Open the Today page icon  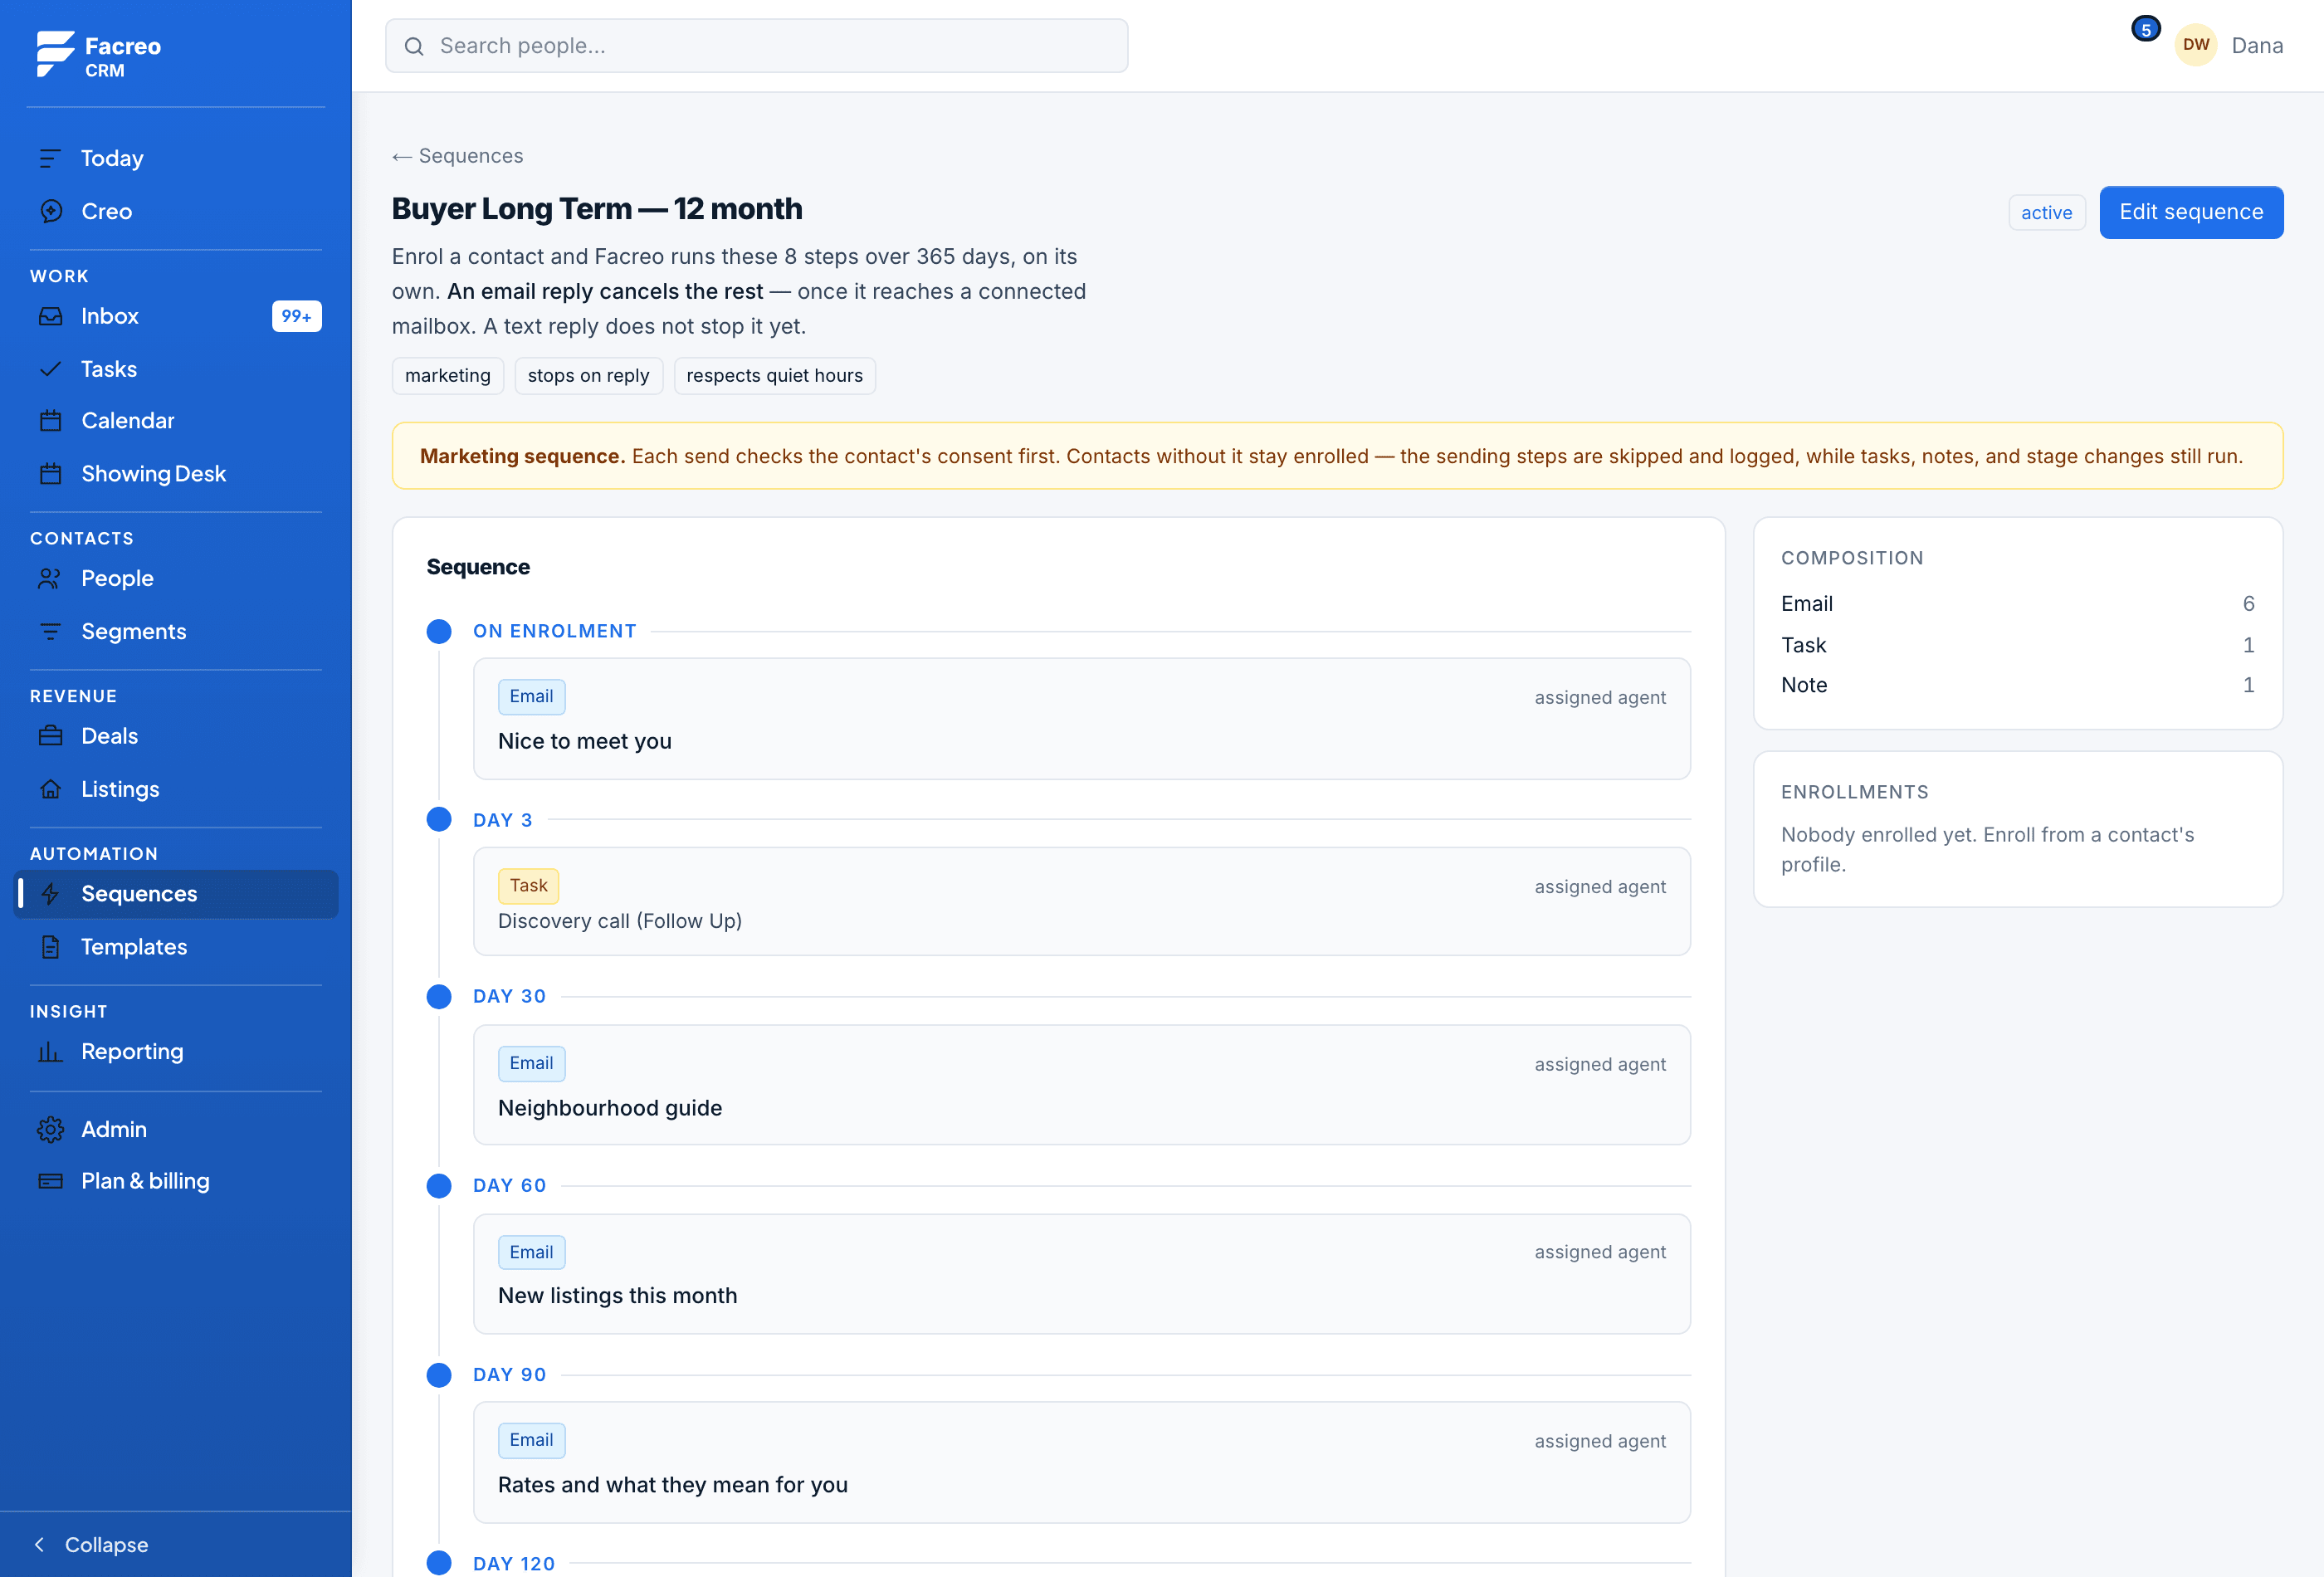[50, 158]
